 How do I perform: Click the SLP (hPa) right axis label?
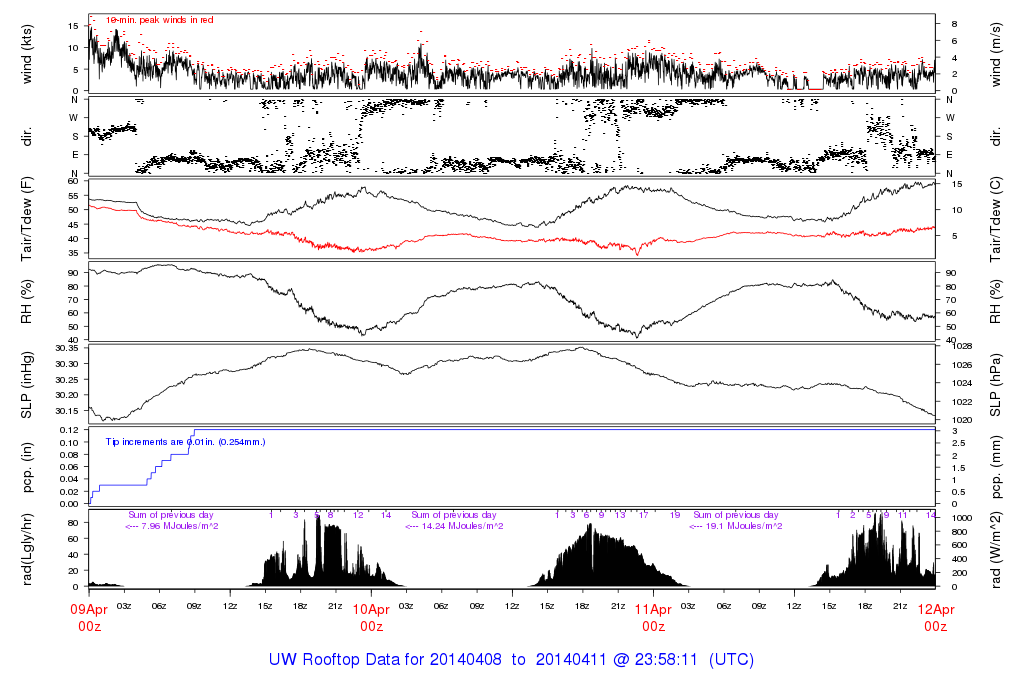995,385
